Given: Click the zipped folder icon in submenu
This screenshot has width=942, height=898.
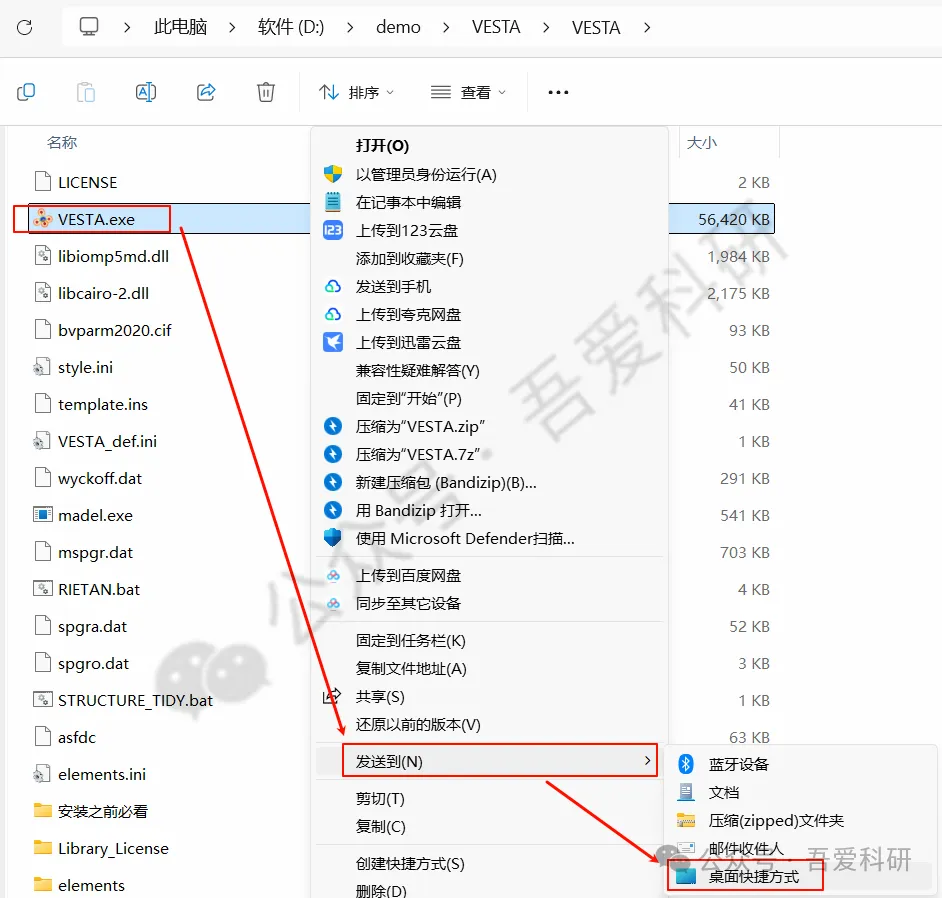Looking at the screenshot, I should 685,820.
